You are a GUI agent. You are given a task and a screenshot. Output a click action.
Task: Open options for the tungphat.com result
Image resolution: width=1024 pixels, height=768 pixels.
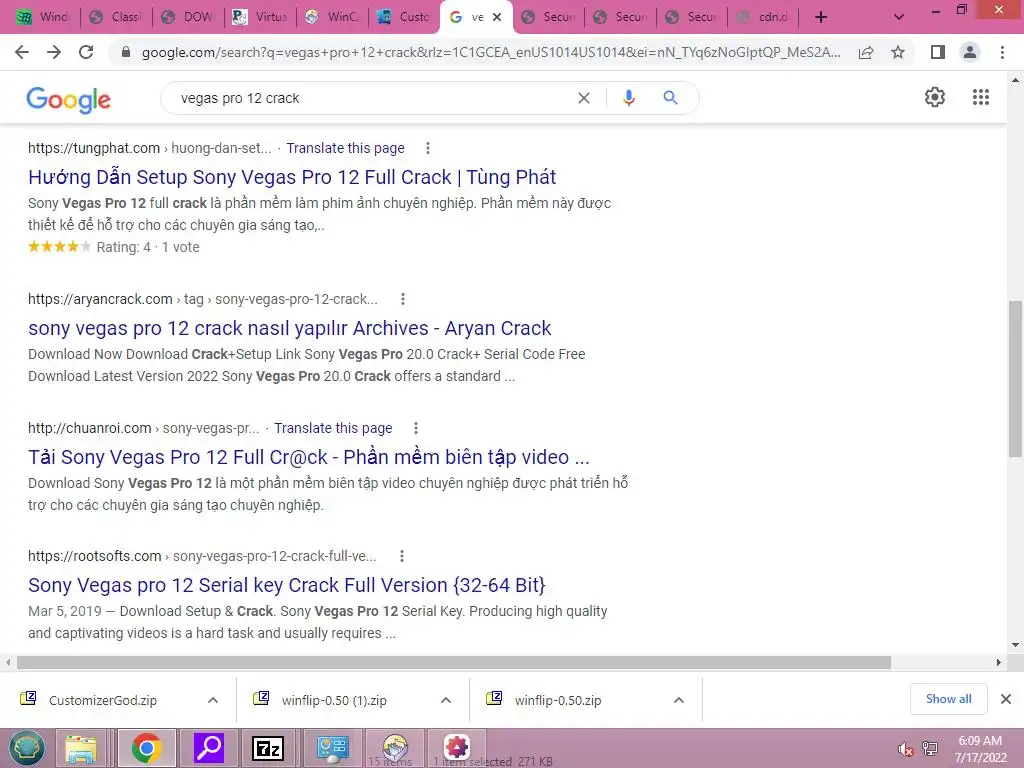click(x=428, y=148)
